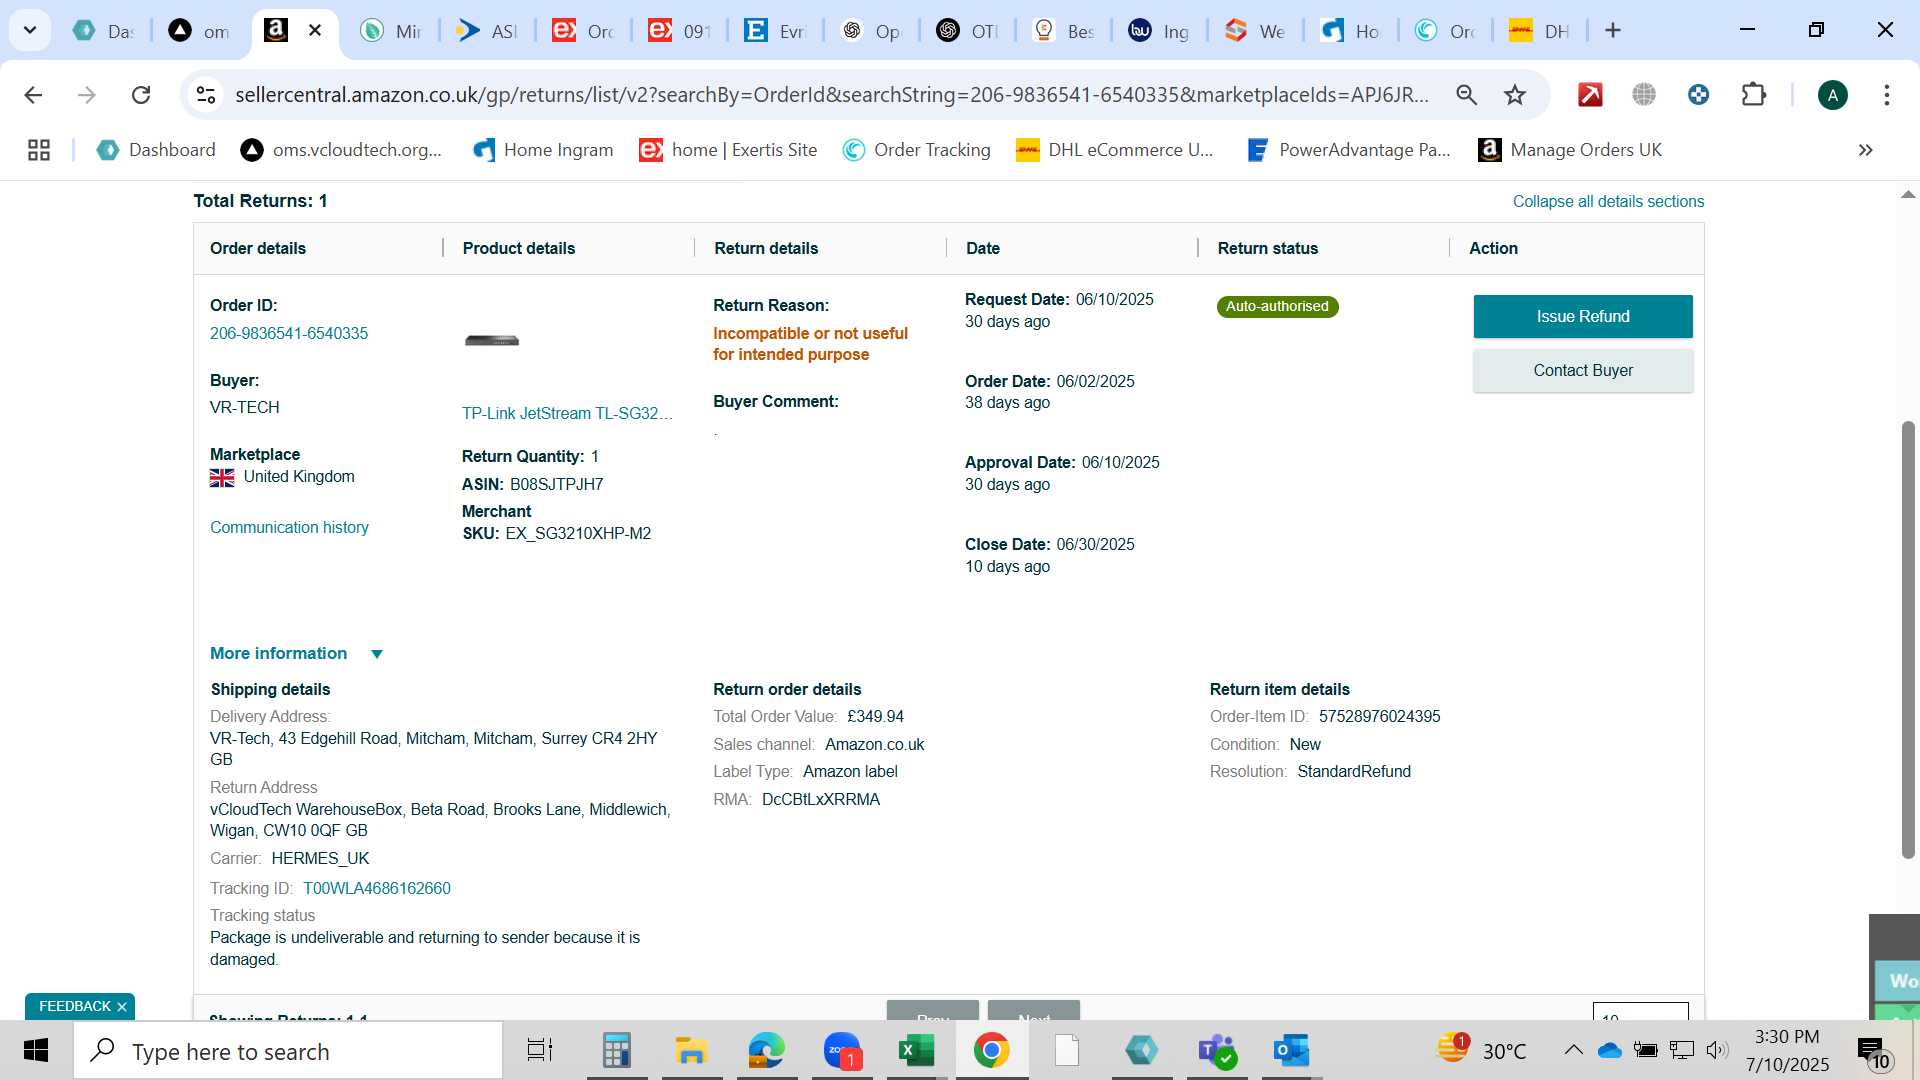Open the oms.vcloudtech.org bookmark

tap(341, 150)
